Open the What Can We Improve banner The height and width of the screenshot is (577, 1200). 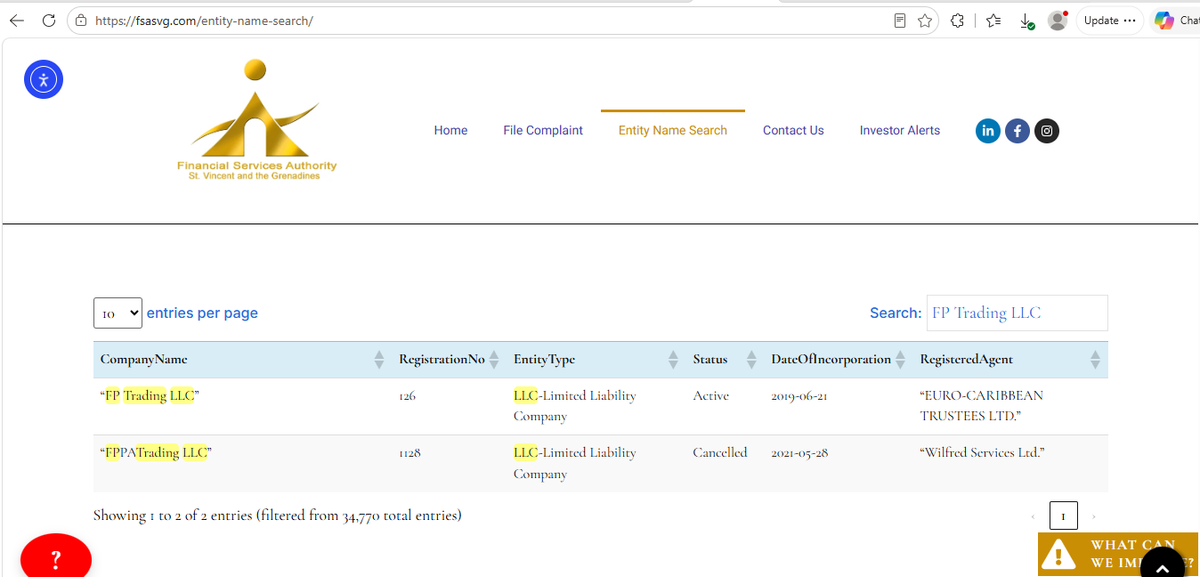click(1118, 554)
